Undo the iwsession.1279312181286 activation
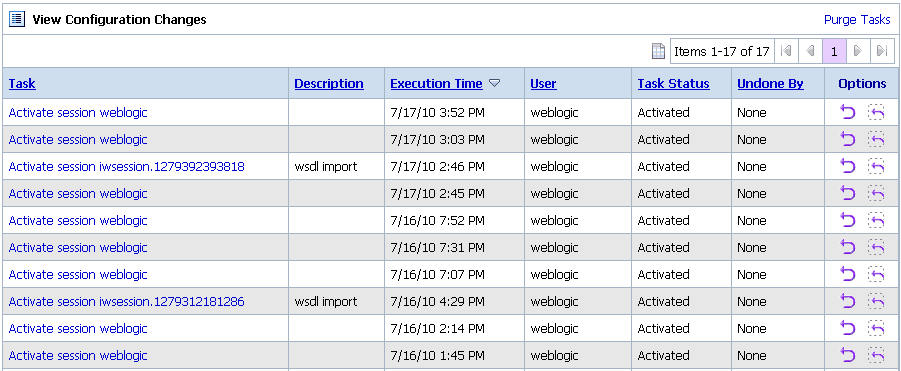Image resolution: width=901 pixels, height=371 pixels. [848, 302]
